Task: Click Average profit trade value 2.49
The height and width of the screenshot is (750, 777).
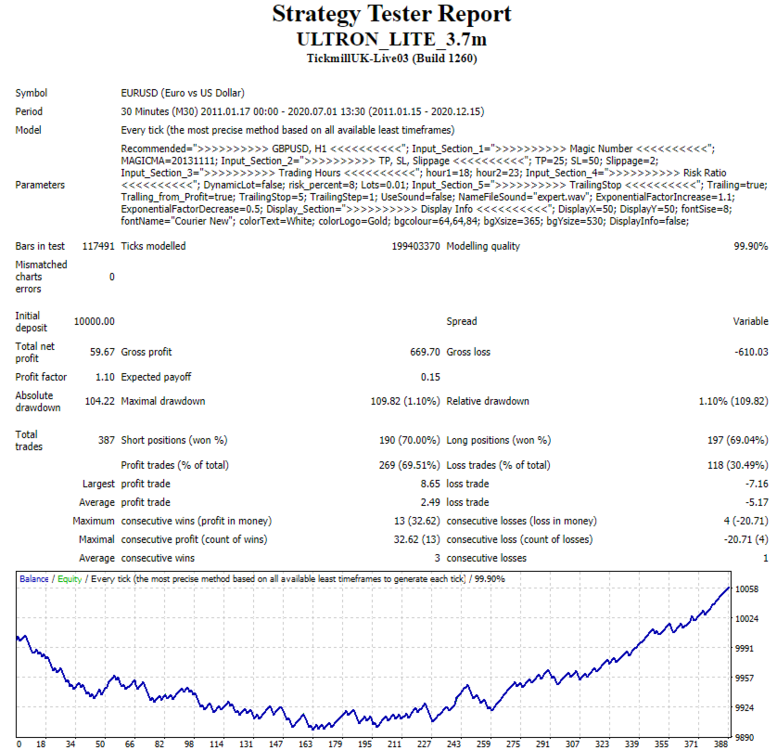Action: [x=430, y=503]
